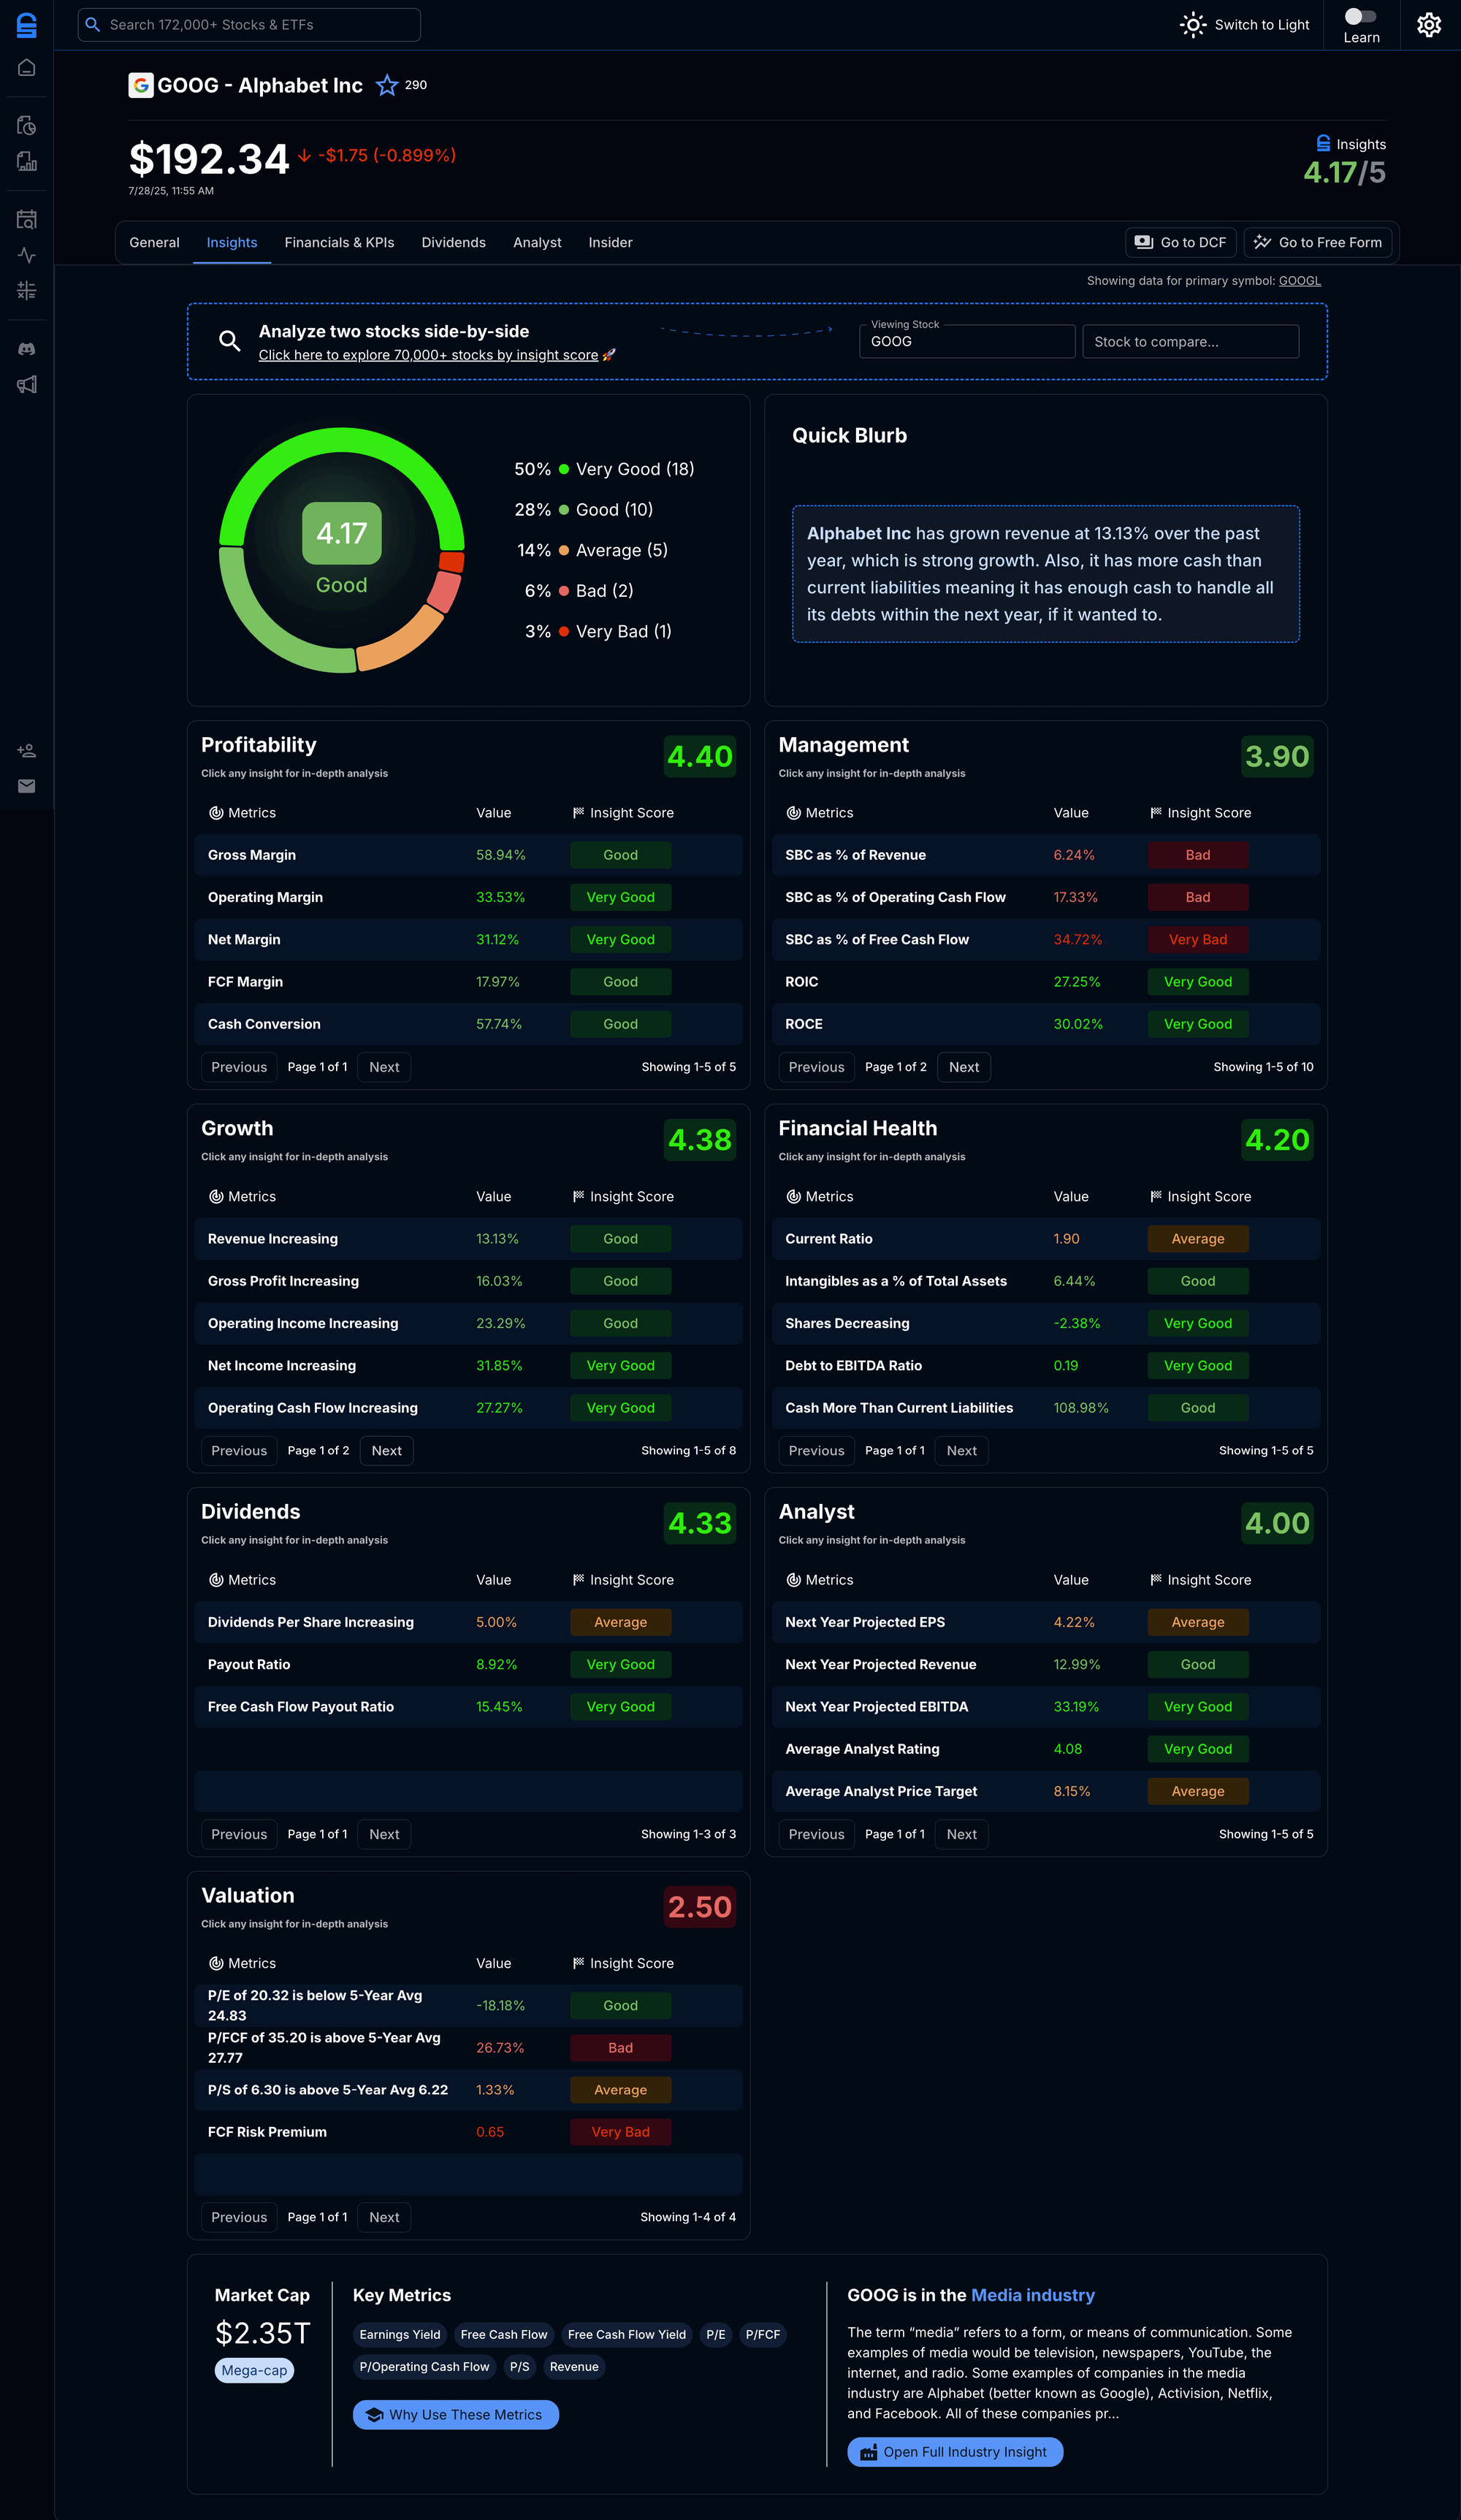Open the megaphone announcements icon
Image resolution: width=1461 pixels, height=2520 pixels.
point(27,384)
